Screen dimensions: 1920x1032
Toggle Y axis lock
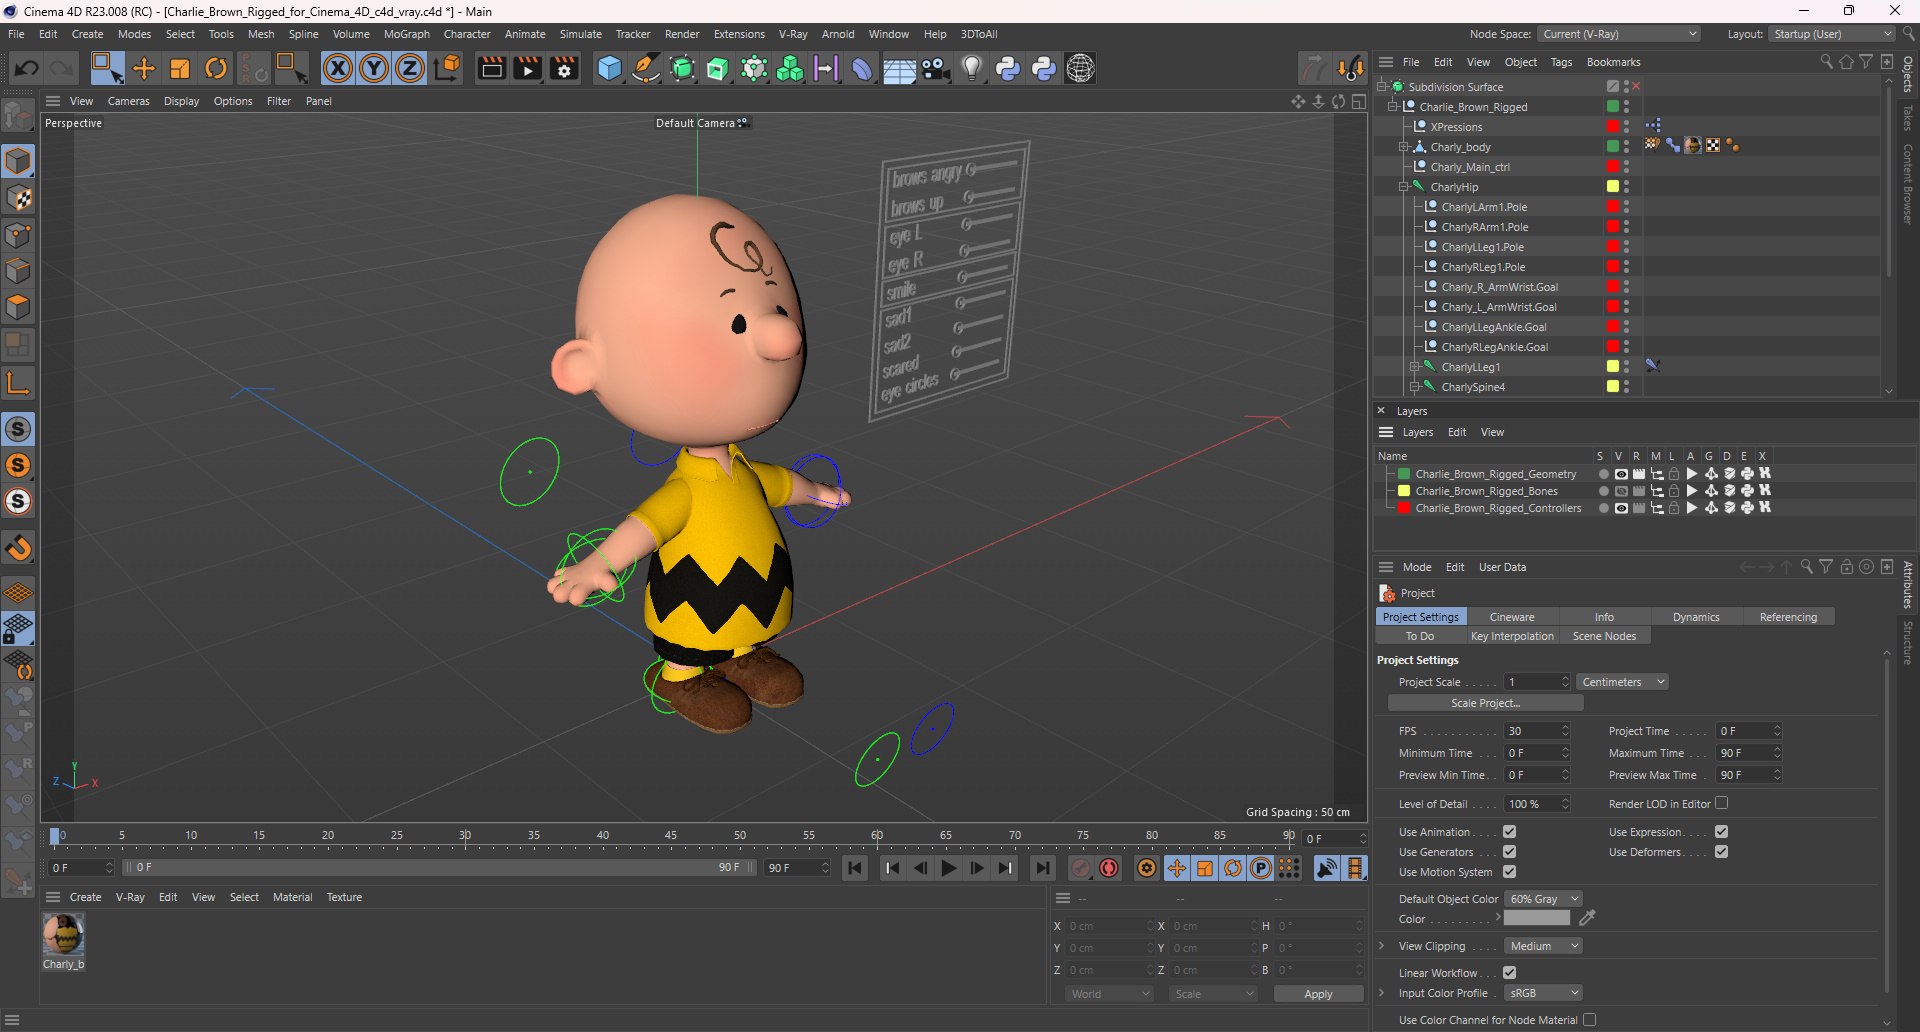[x=374, y=68]
